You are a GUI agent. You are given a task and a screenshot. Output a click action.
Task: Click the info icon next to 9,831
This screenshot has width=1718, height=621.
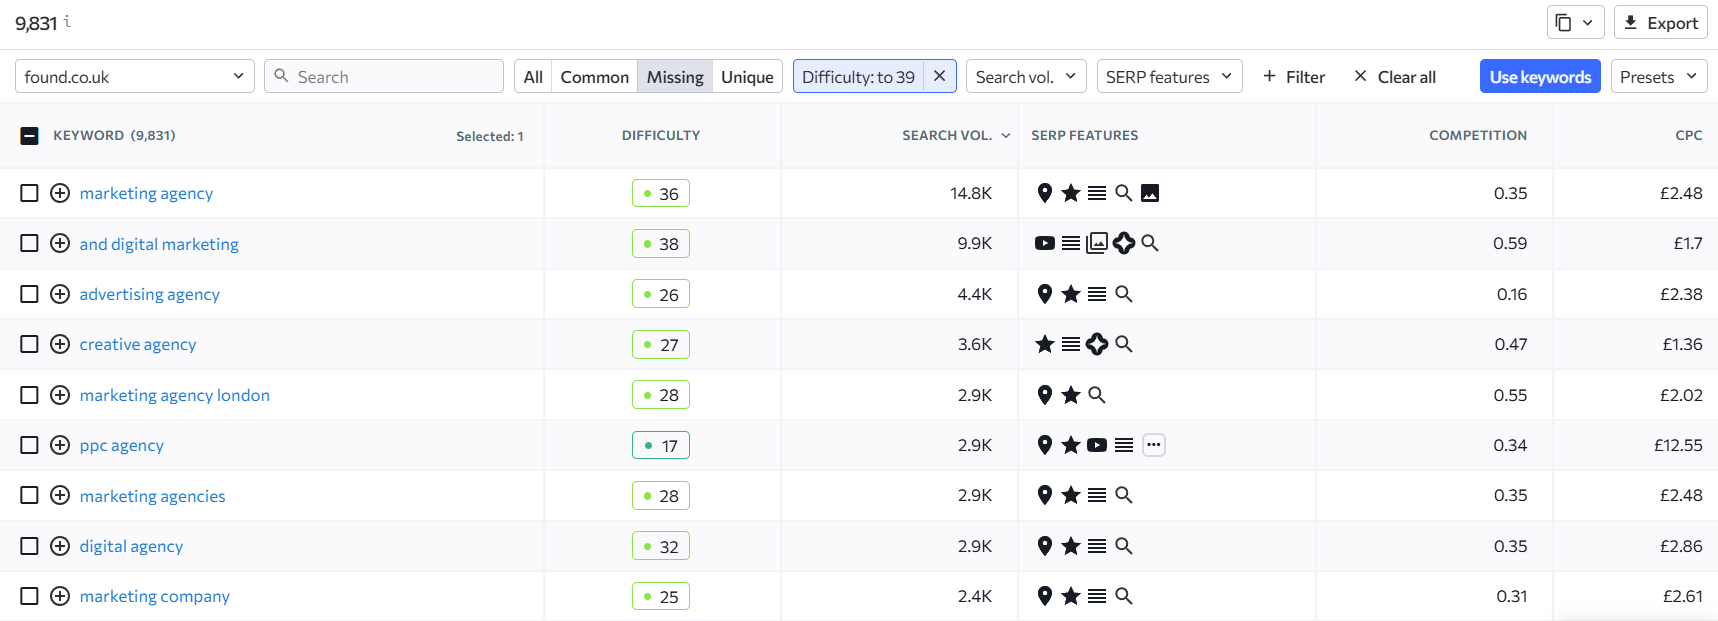tap(67, 21)
